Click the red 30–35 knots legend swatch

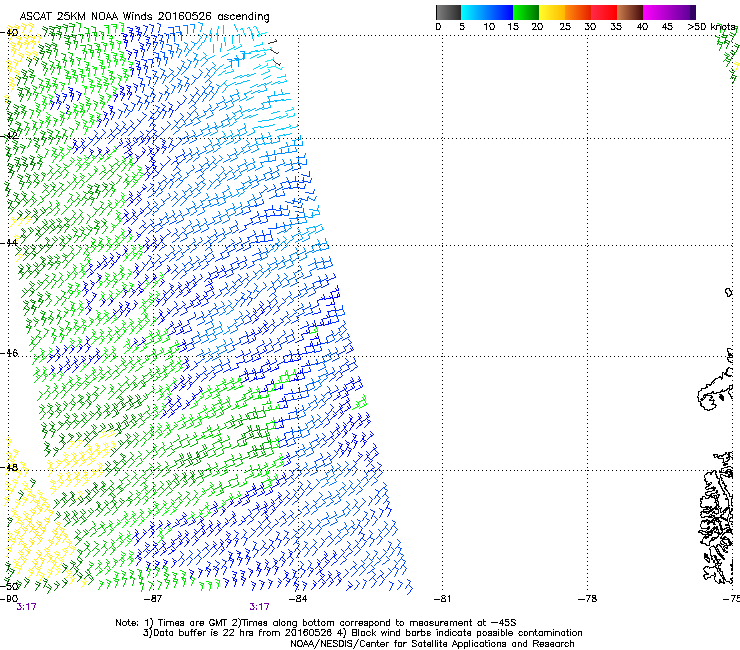click(x=604, y=12)
